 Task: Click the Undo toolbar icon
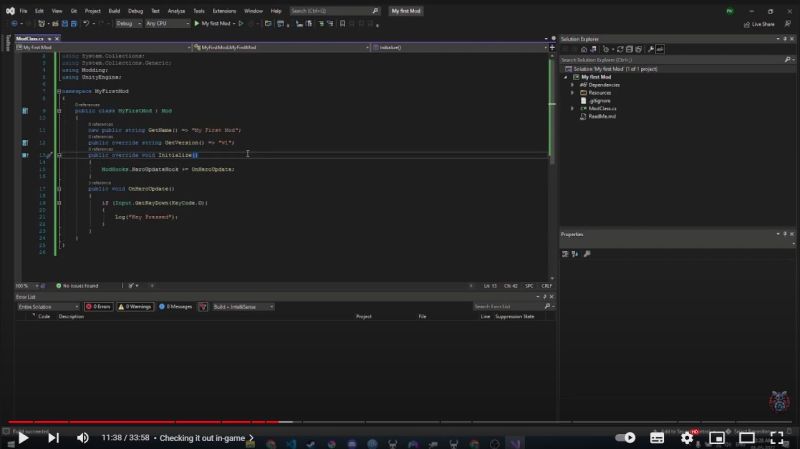click(86, 23)
